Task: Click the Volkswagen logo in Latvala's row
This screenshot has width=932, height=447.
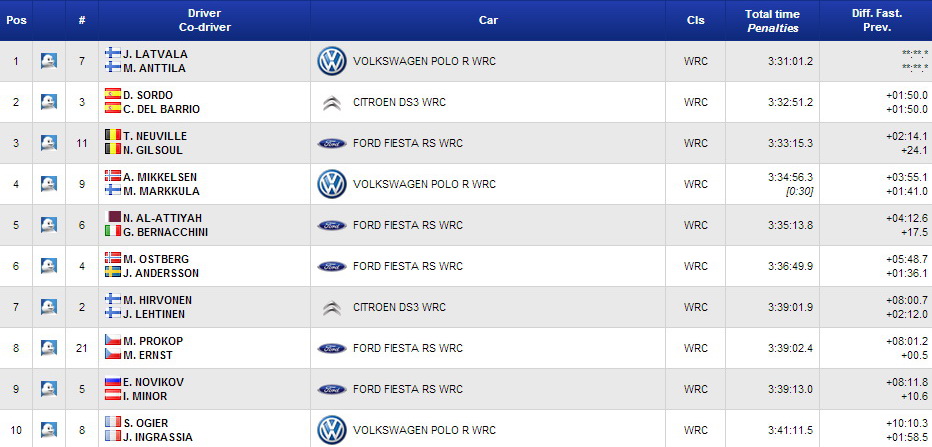Action: pyautogui.click(x=332, y=61)
